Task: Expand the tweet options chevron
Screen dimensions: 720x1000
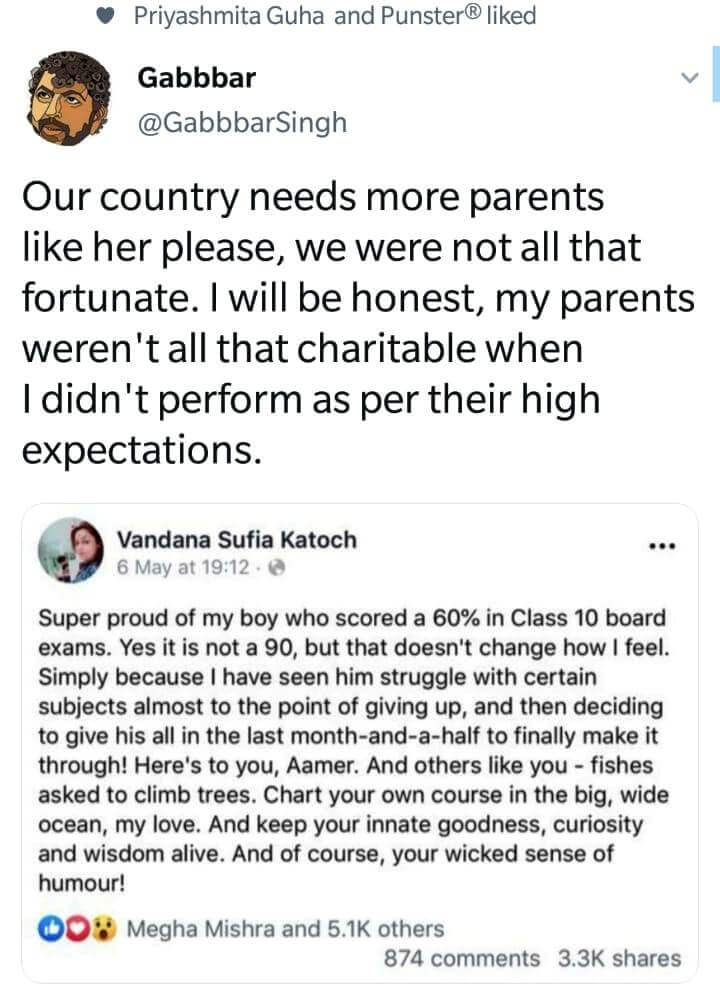Action: (687, 77)
